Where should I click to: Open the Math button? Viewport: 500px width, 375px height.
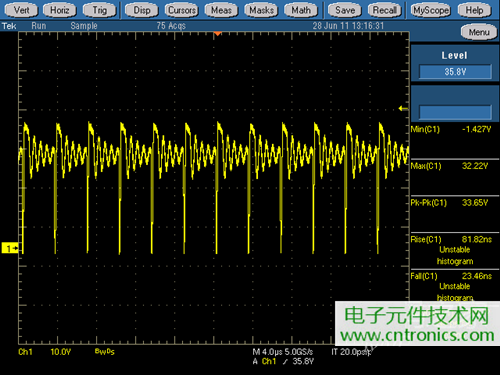pos(301,10)
